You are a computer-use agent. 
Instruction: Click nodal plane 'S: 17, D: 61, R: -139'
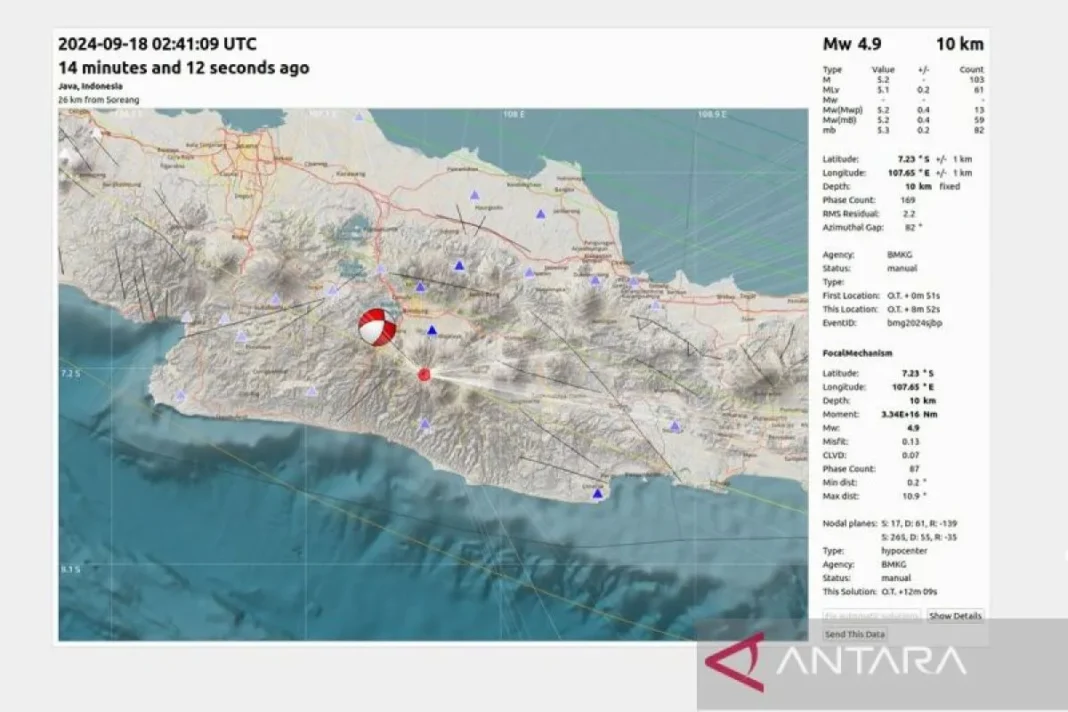(919, 523)
